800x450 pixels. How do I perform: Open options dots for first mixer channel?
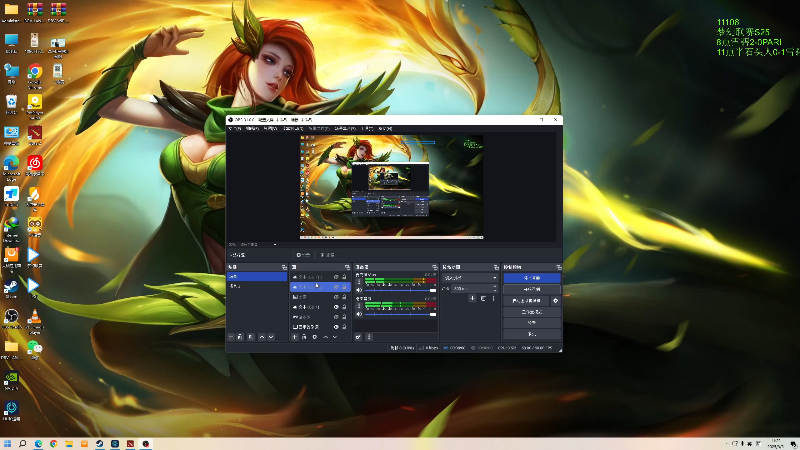tap(359, 282)
